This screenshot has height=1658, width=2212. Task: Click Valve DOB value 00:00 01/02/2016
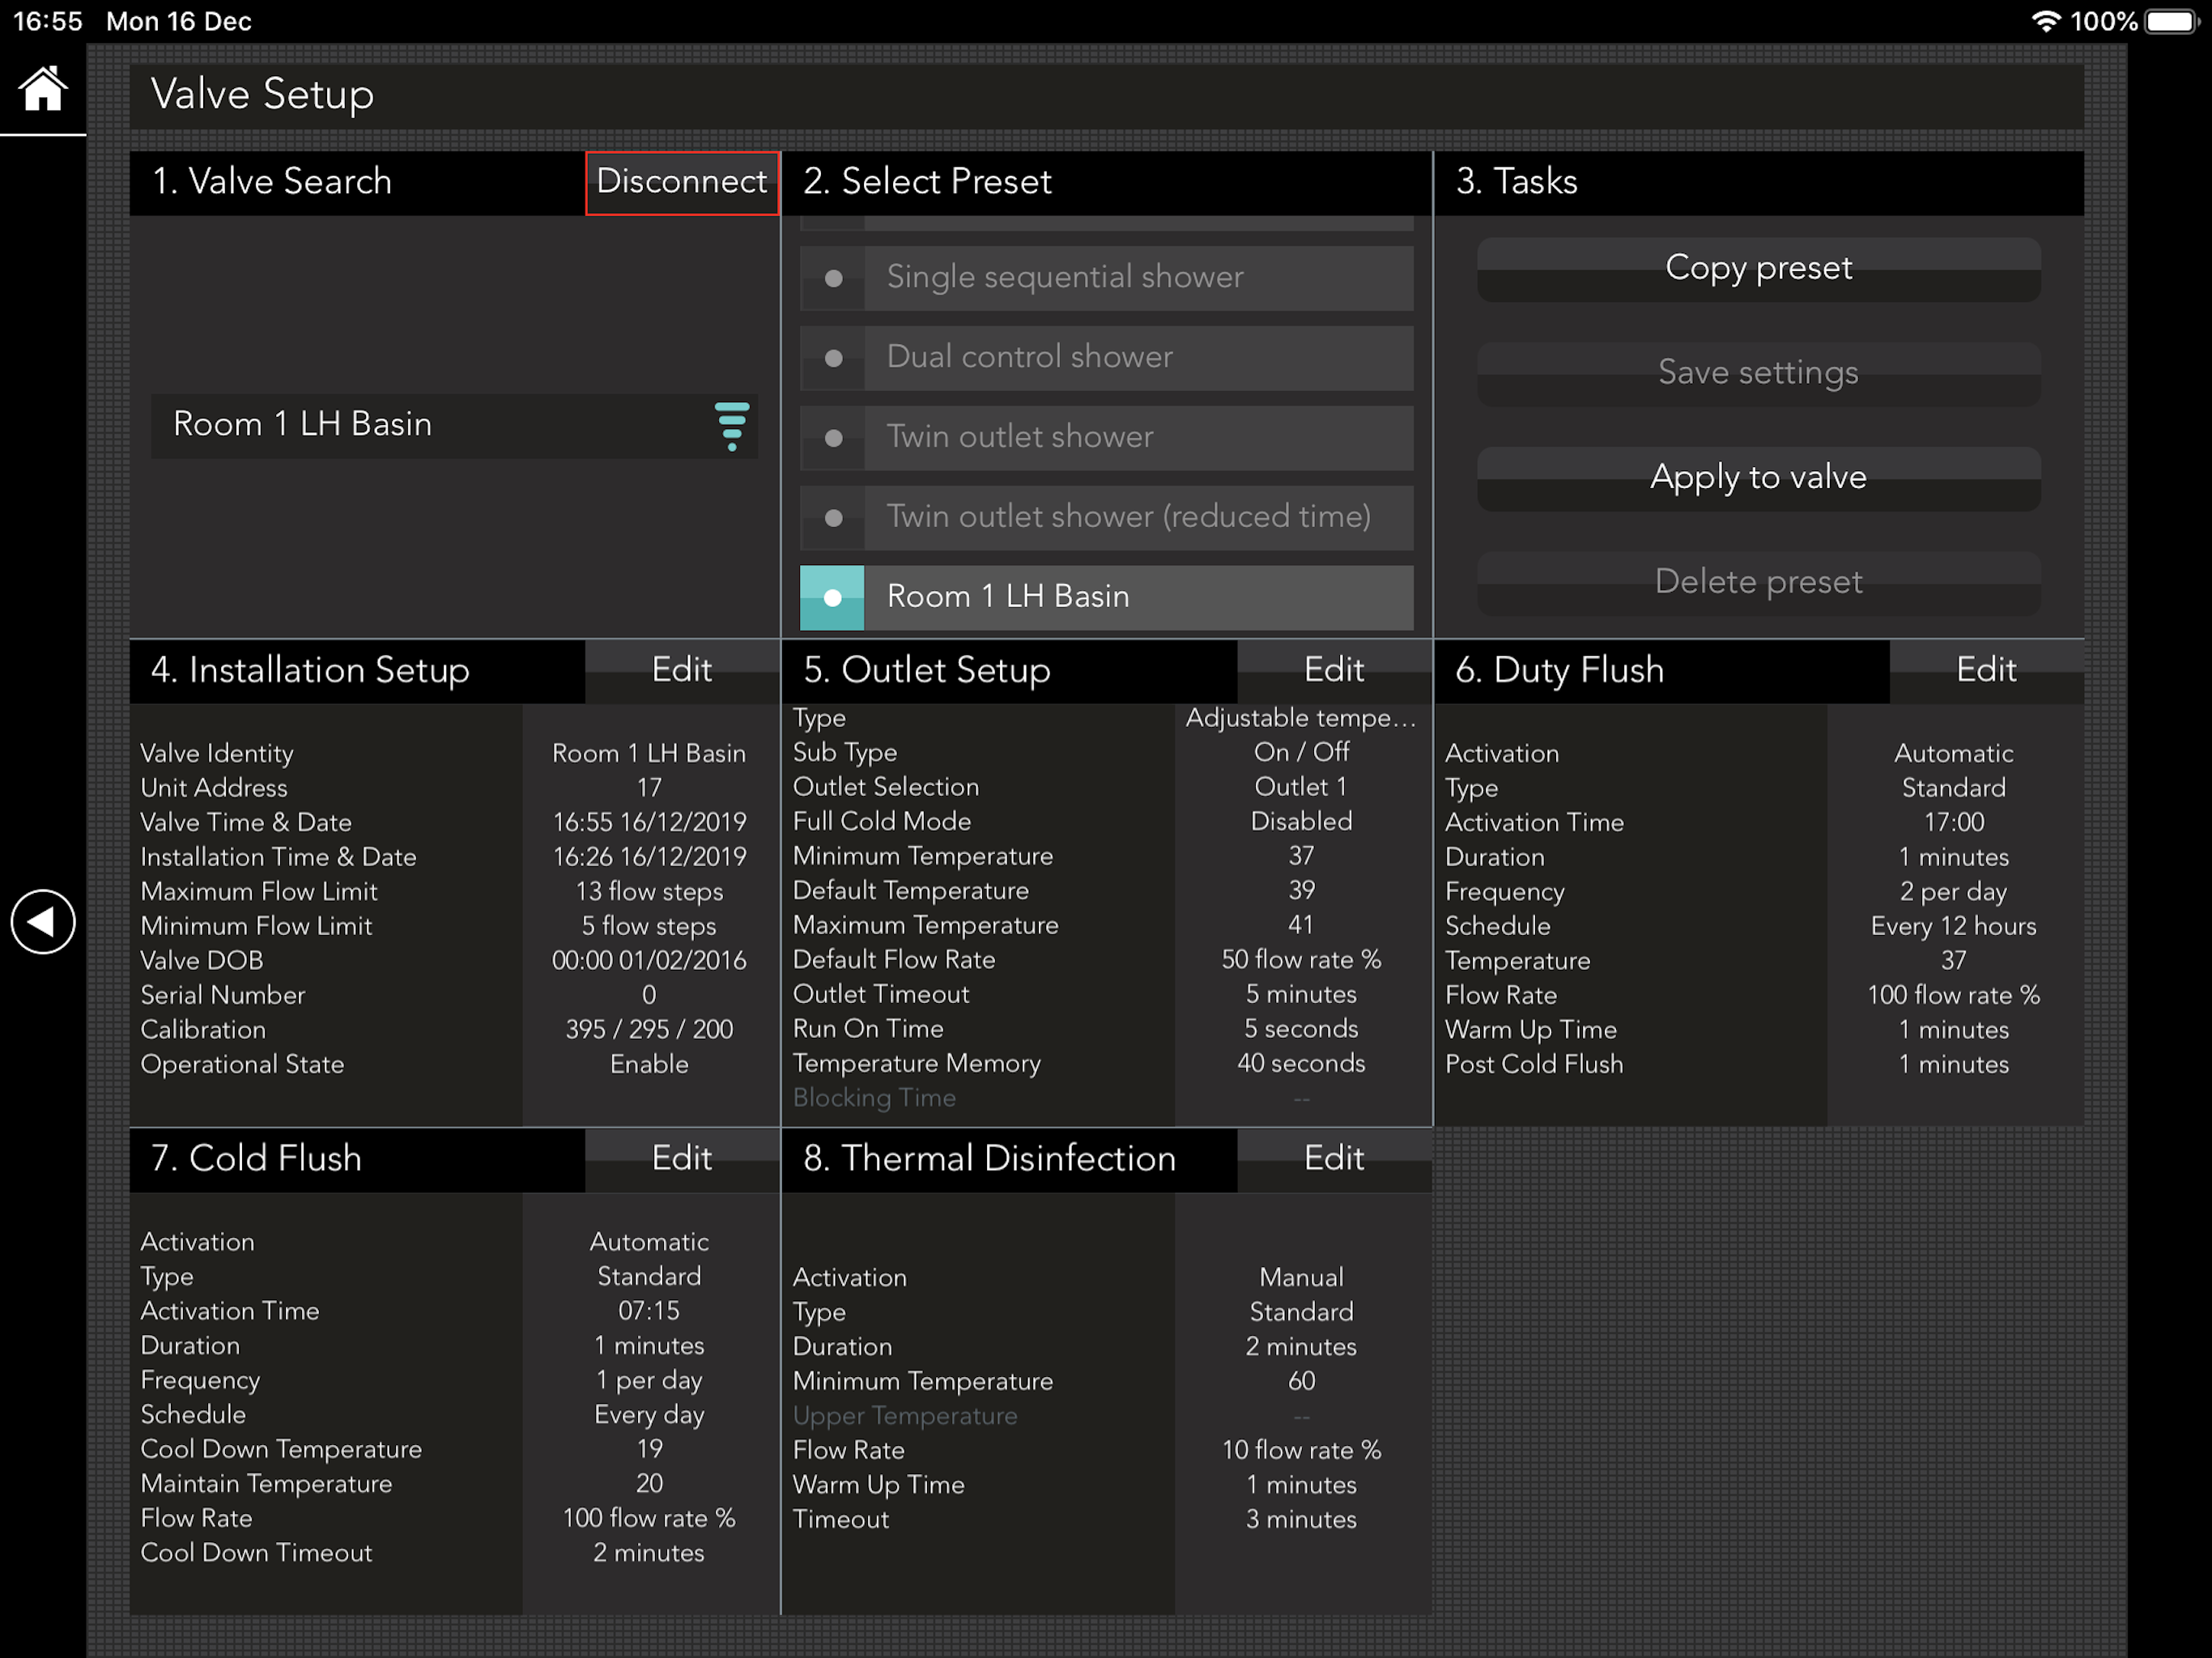[649, 960]
